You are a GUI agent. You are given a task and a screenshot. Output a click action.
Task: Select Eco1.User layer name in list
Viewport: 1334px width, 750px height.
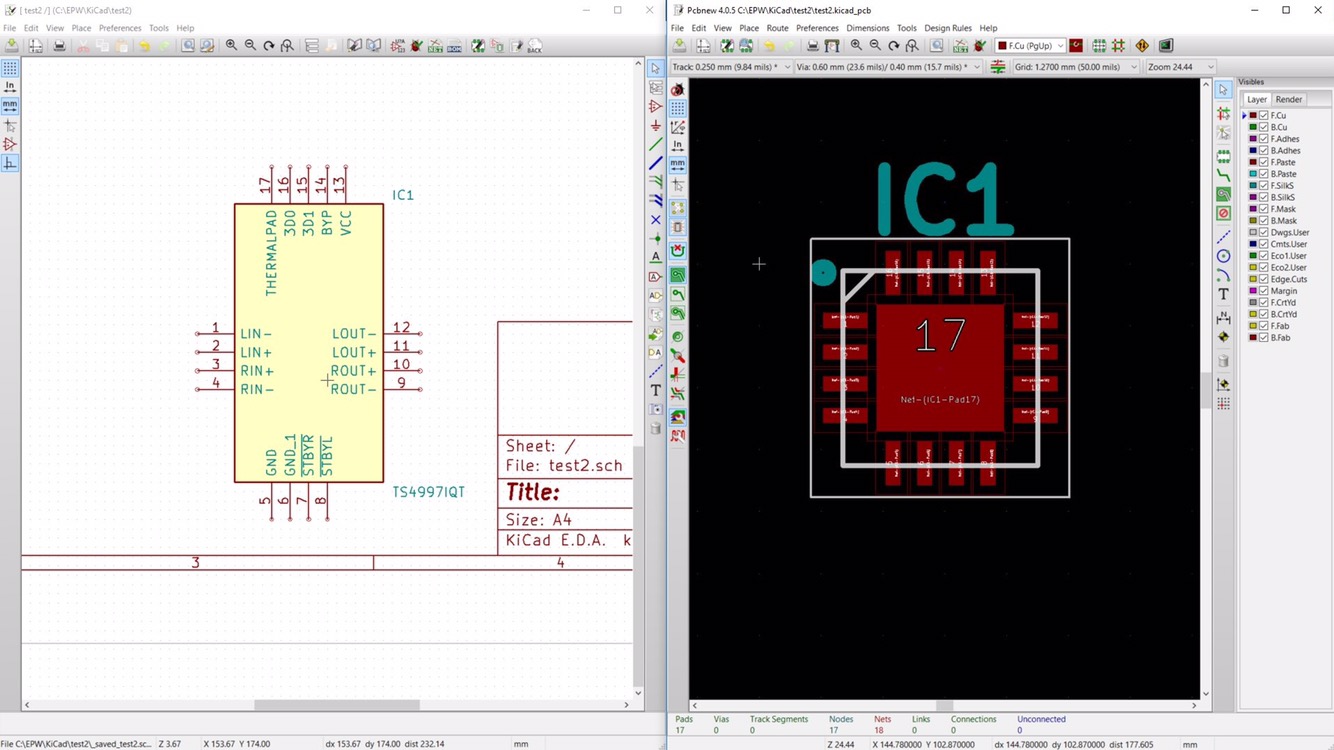click(x=1289, y=256)
